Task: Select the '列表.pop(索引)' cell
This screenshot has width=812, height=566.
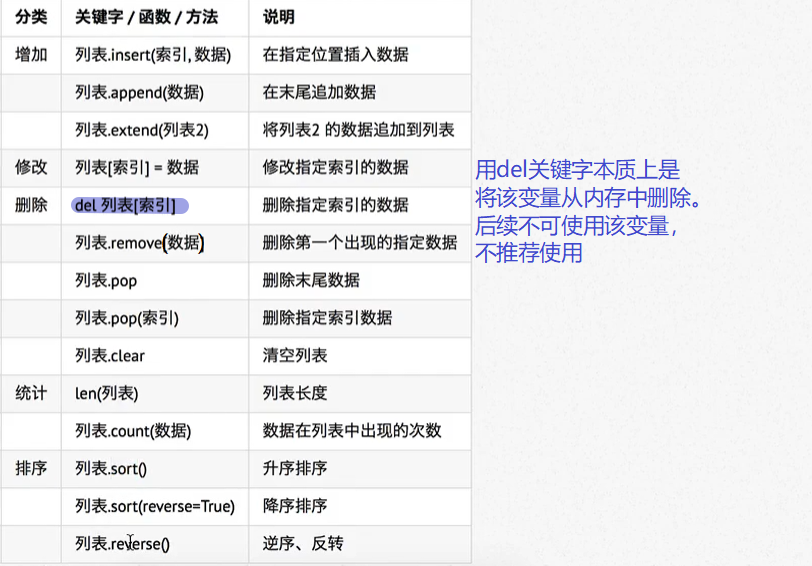Action: coord(127,318)
